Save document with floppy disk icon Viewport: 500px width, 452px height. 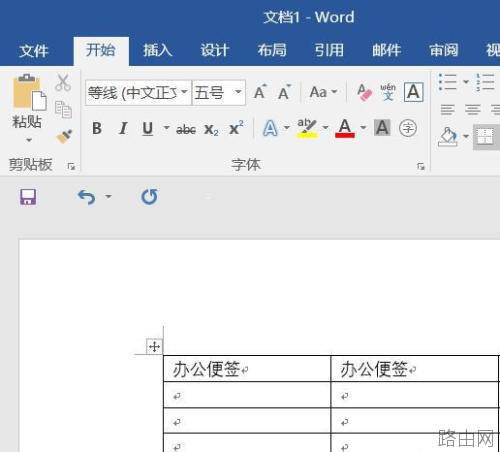pos(28,197)
